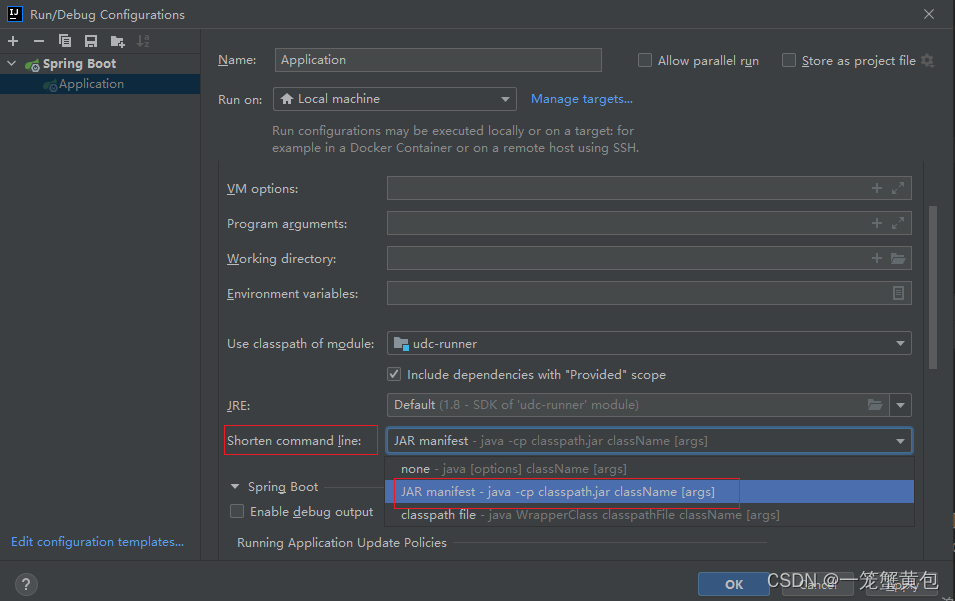Viewport: 955px width, 601px height.
Task: Insert macro via plus icon in VM options
Action: coord(876,188)
